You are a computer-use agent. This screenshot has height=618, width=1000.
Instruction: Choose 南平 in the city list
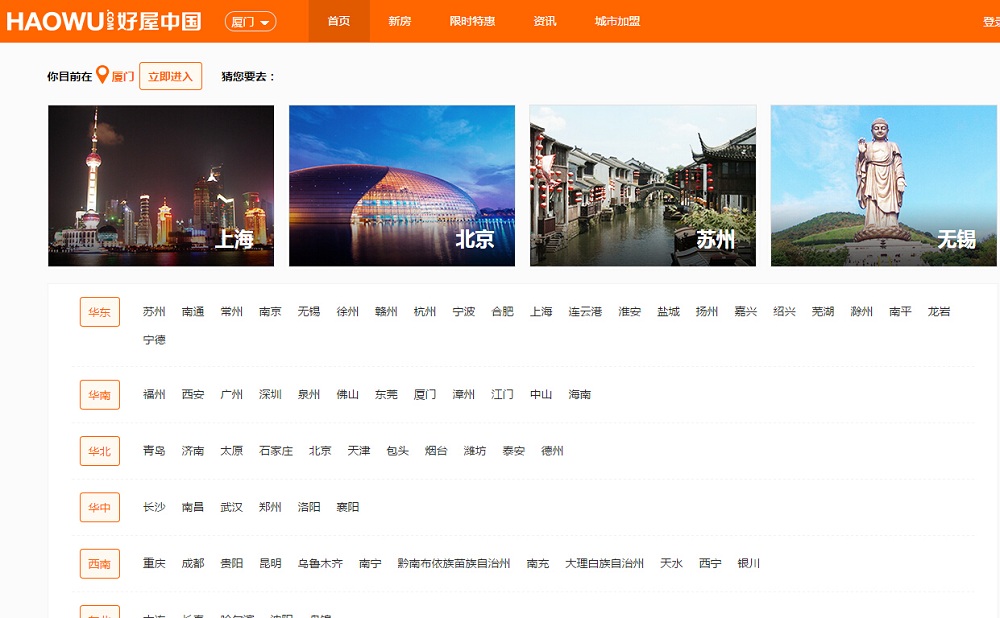coord(901,311)
